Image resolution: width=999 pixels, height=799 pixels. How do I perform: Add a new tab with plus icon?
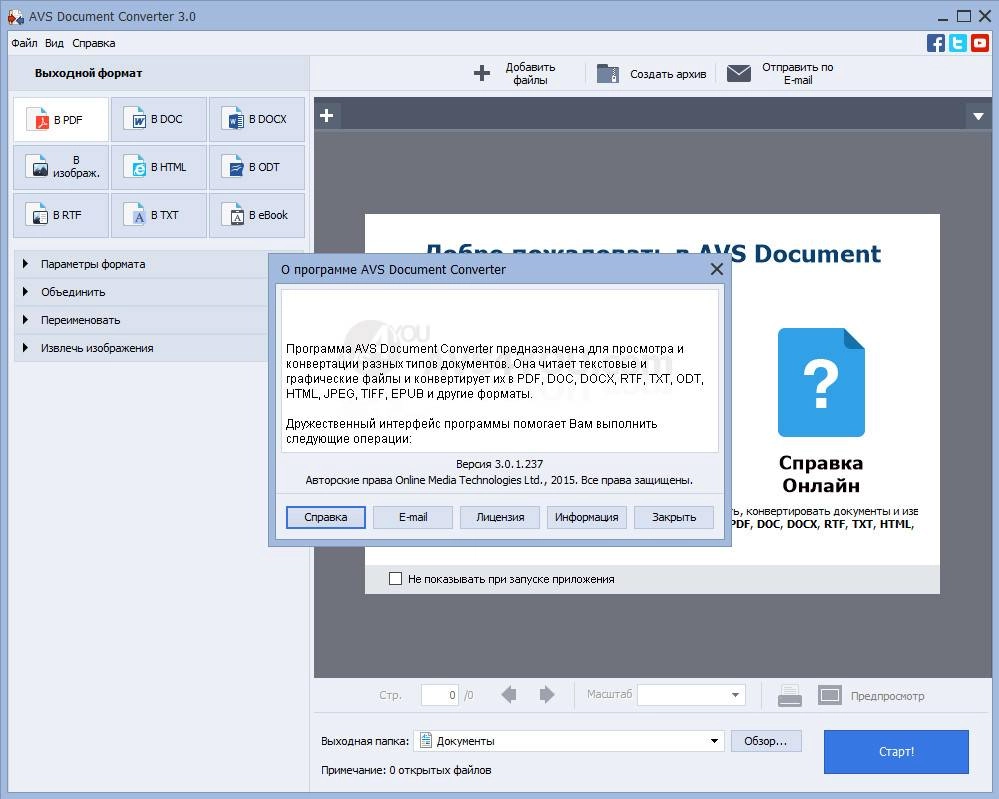(x=327, y=116)
